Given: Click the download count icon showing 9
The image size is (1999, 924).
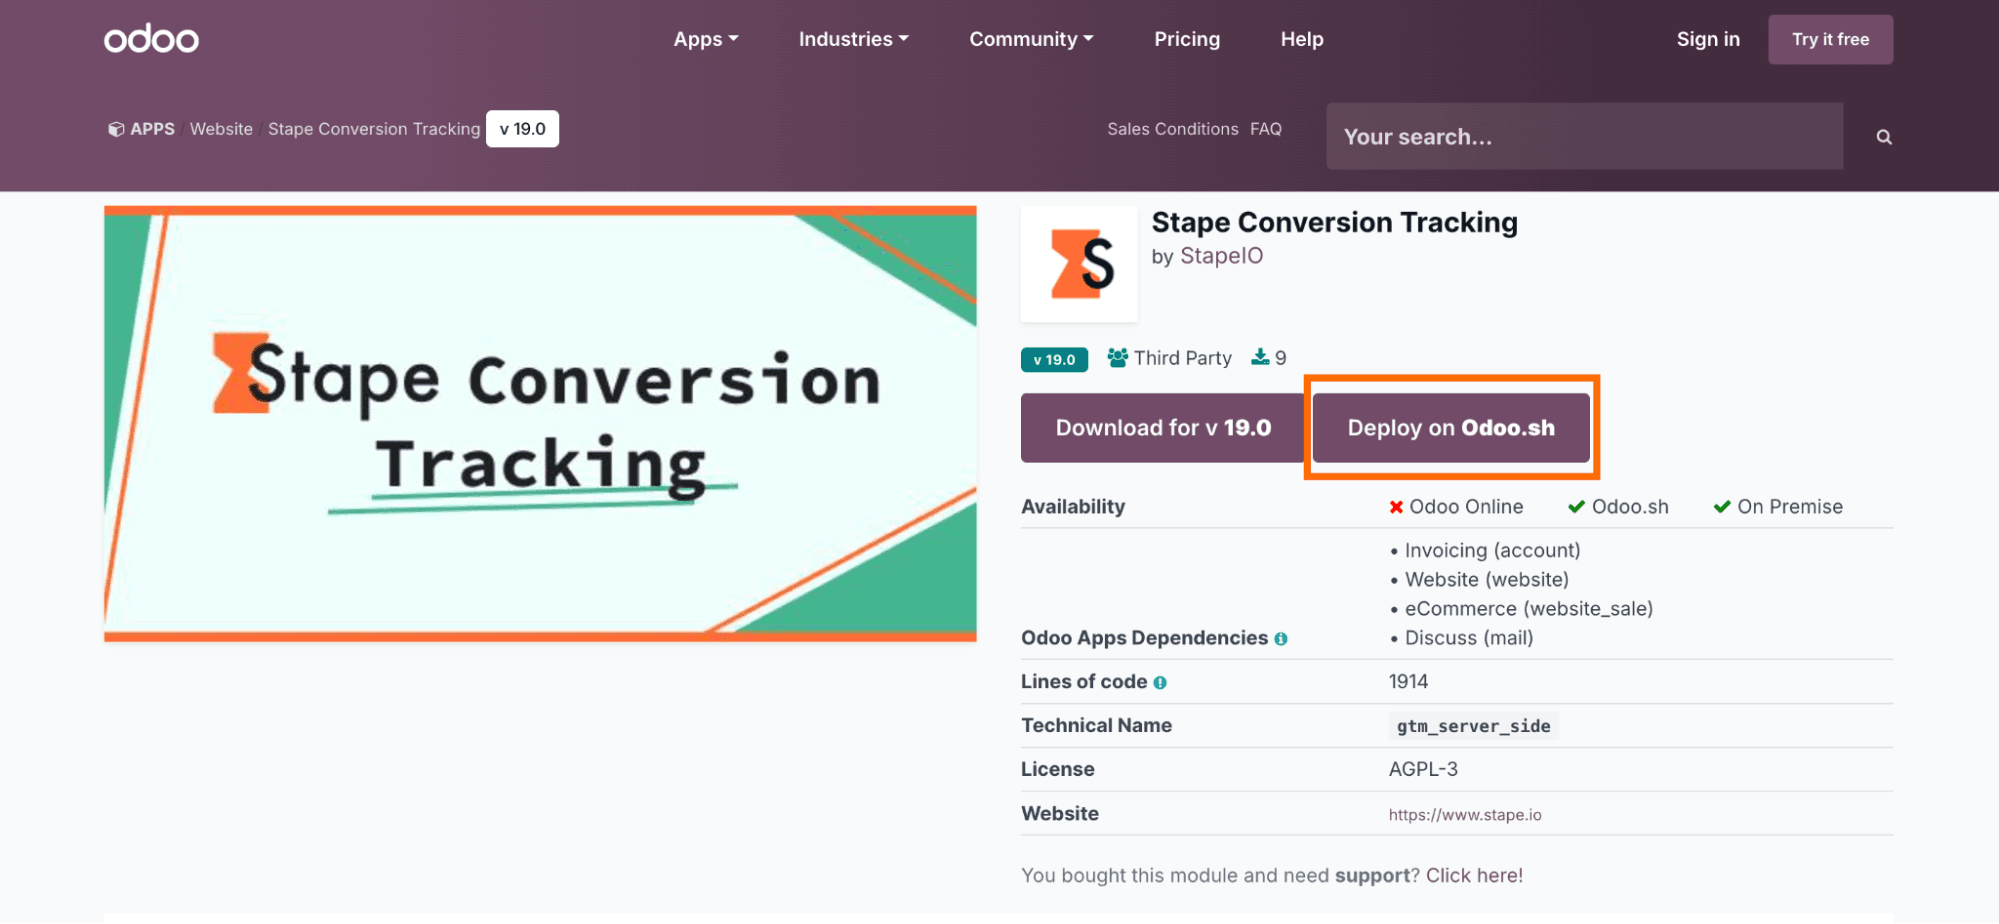Looking at the screenshot, I should coord(1257,357).
